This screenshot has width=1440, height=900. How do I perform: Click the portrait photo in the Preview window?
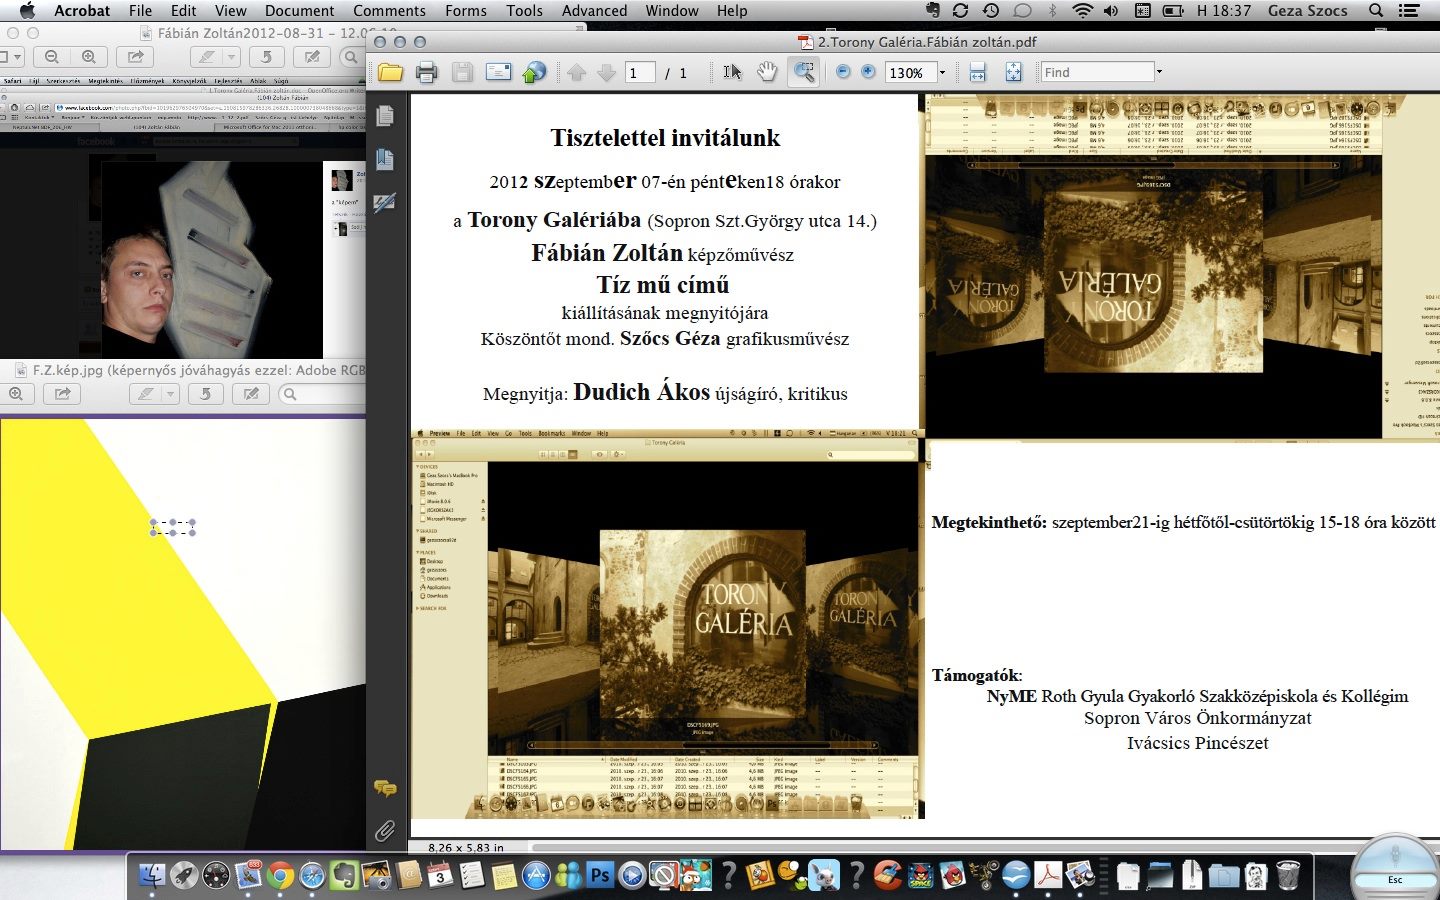(212, 260)
